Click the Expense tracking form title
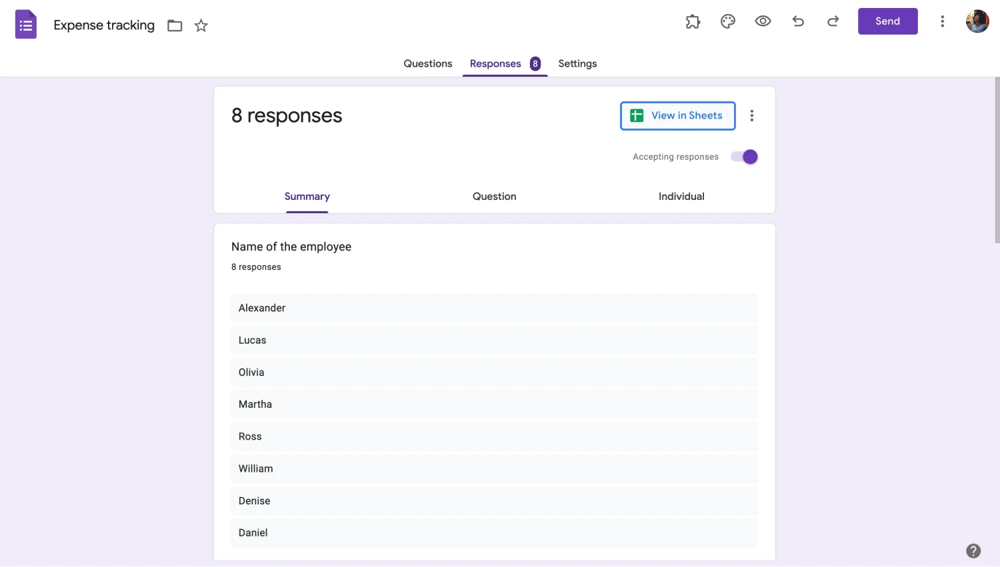Viewport: 1000px width, 567px height. (x=104, y=26)
